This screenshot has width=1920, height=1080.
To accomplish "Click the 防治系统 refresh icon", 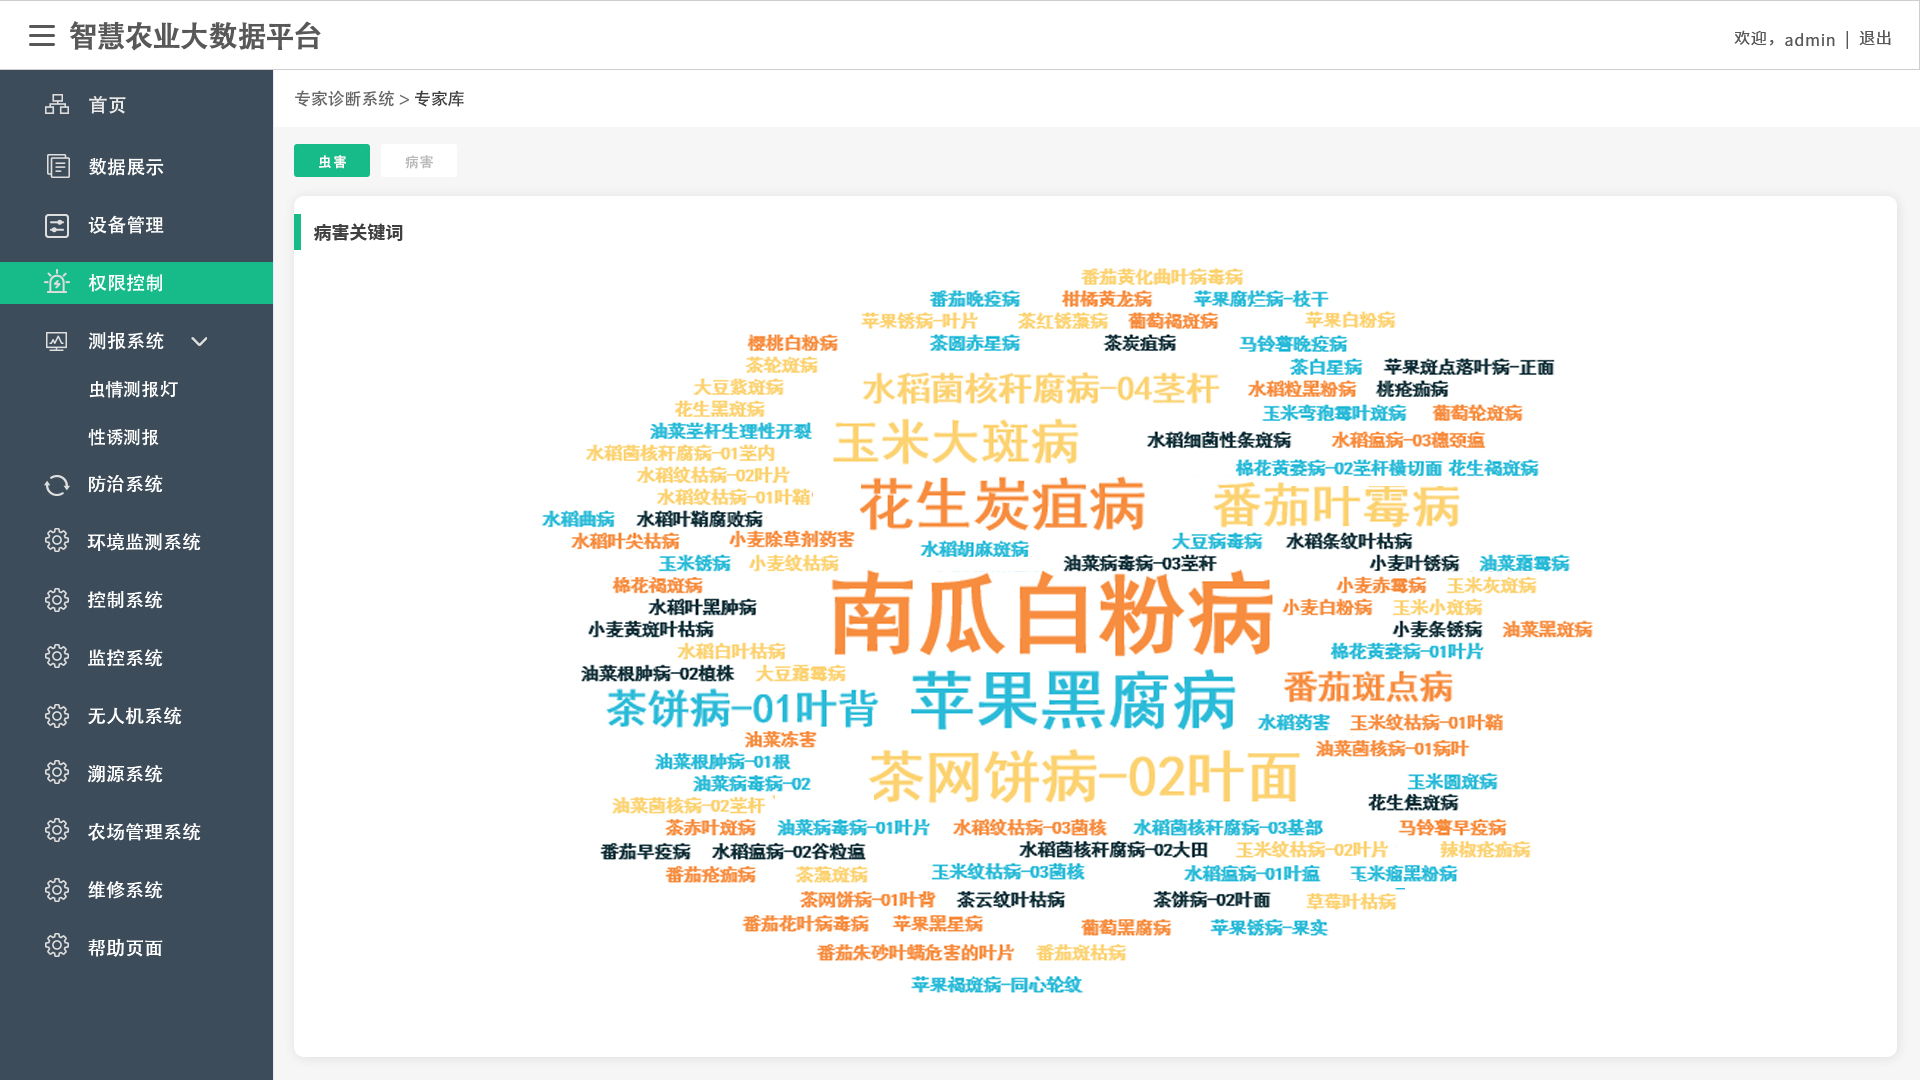I will (x=57, y=485).
